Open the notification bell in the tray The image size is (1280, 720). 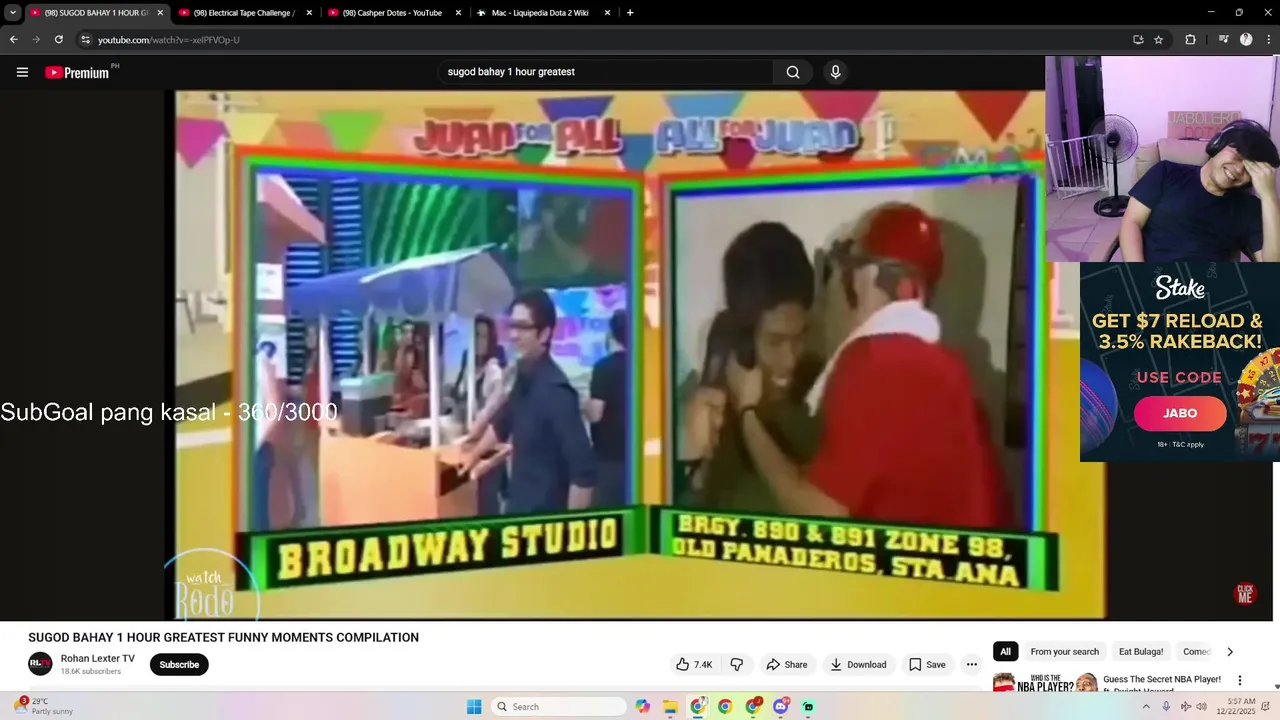(x=1266, y=707)
